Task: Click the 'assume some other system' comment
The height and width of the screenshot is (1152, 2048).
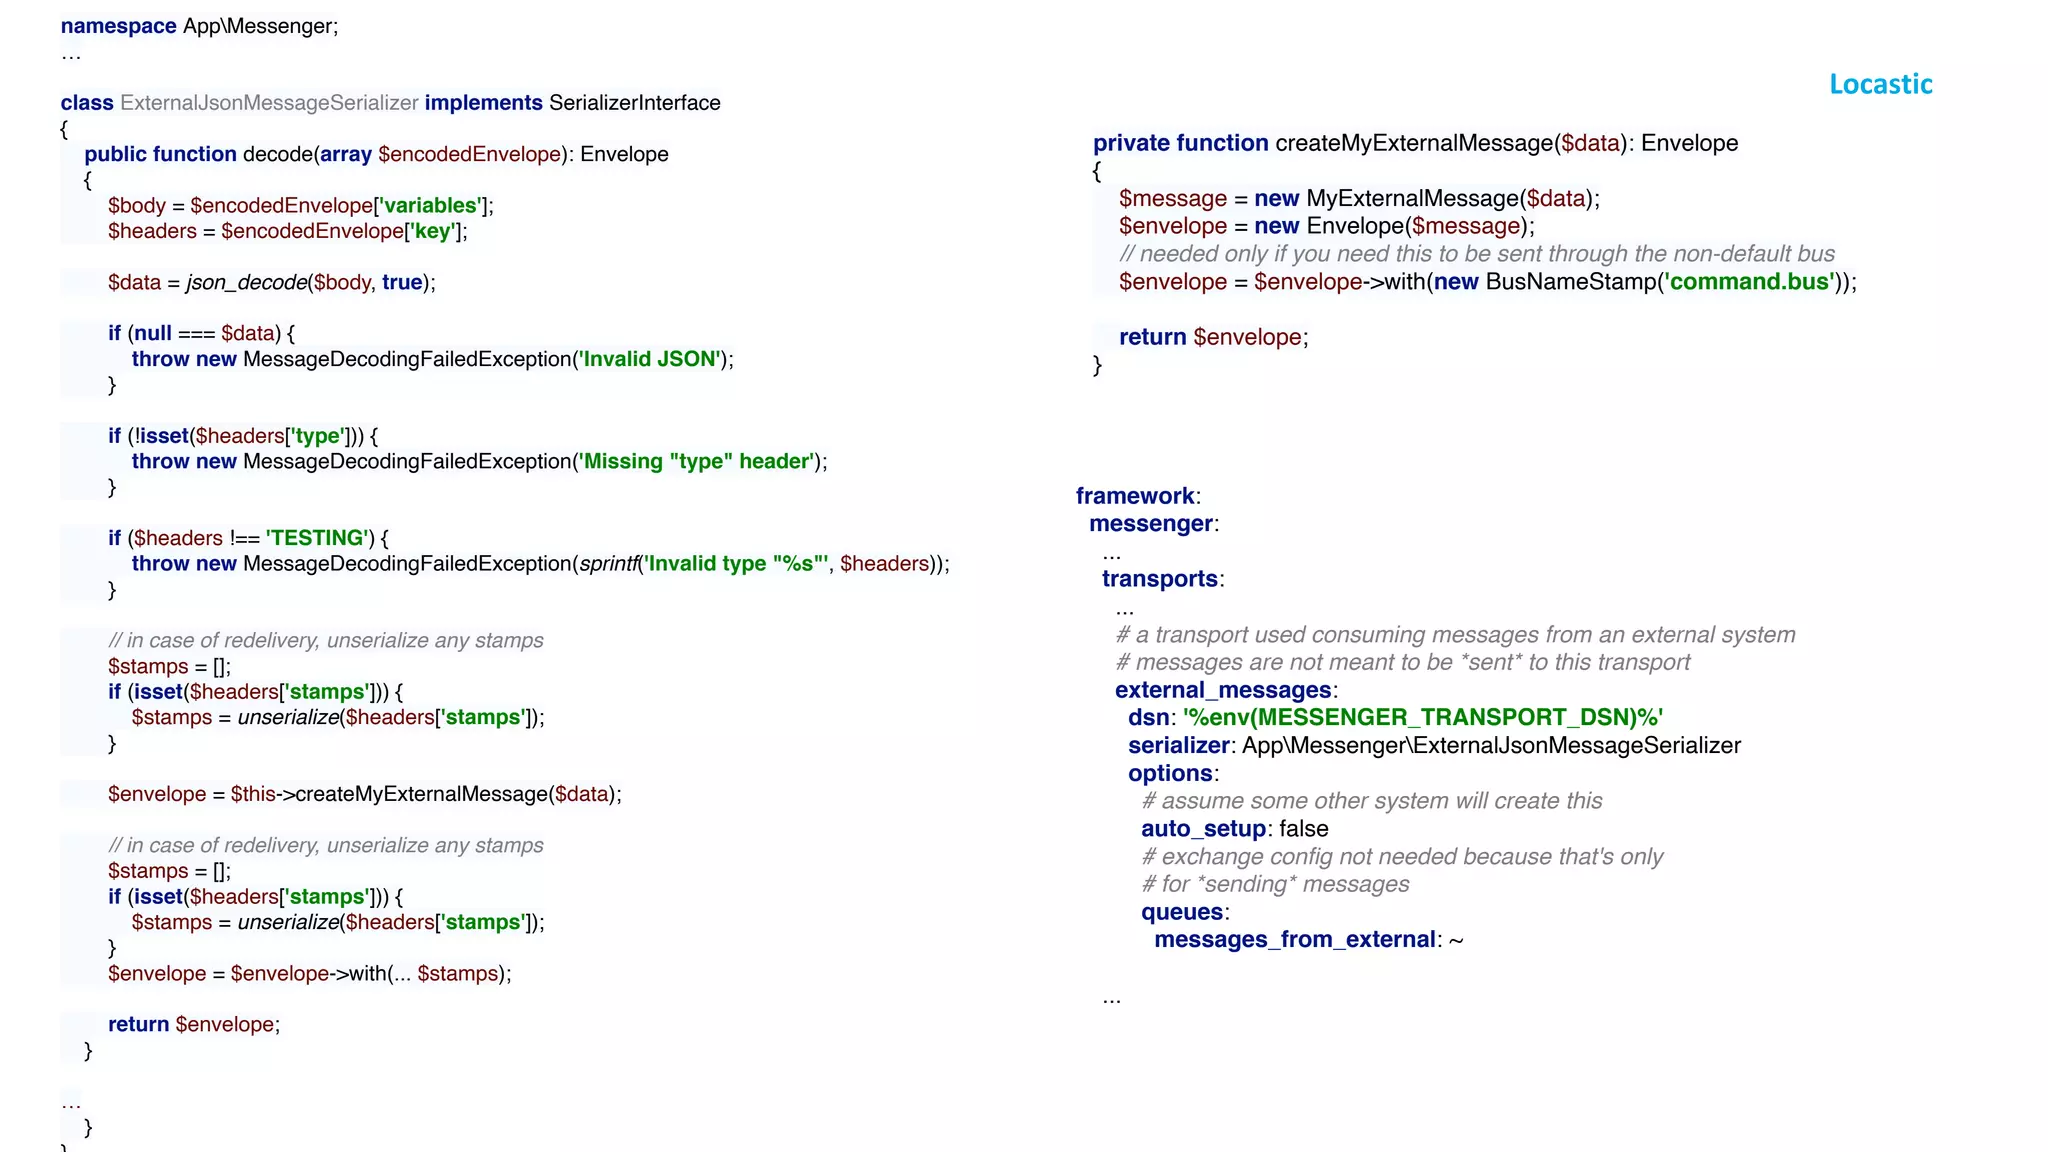Action: pyautogui.click(x=1372, y=801)
